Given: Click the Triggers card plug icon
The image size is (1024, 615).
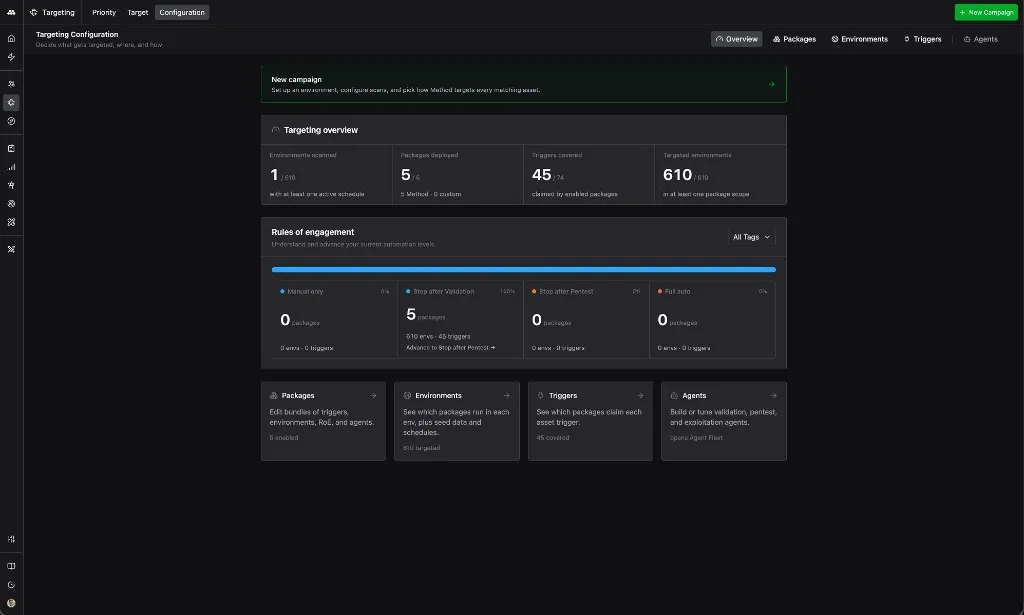Looking at the screenshot, I should click(541, 396).
